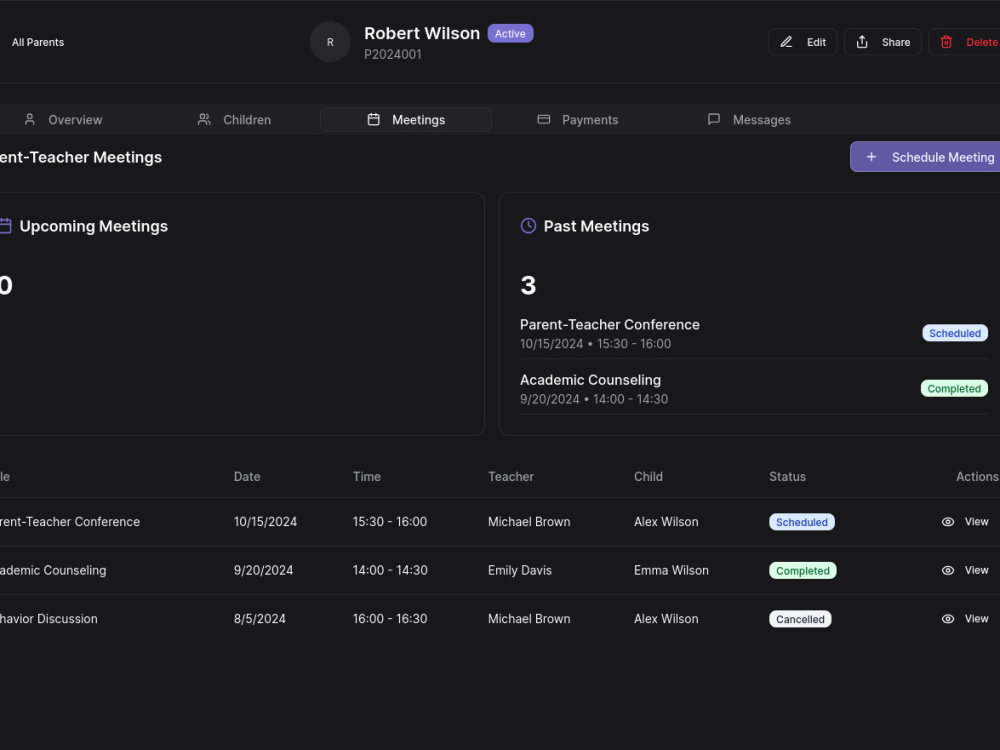Screen dimensions: 1000x750
Task: Click time 14:00 - 14:30 in table
Action: pos(390,570)
